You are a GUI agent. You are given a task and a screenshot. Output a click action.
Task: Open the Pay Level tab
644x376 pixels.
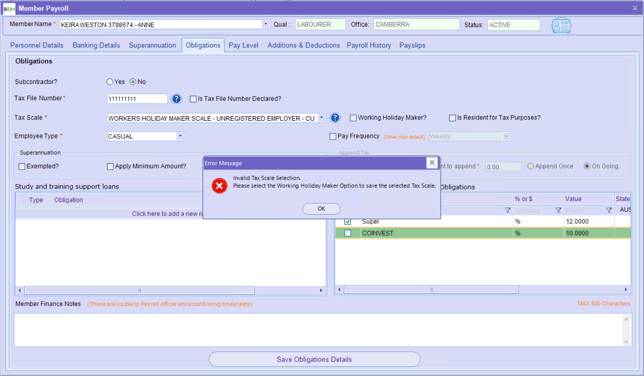tap(244, 45)
